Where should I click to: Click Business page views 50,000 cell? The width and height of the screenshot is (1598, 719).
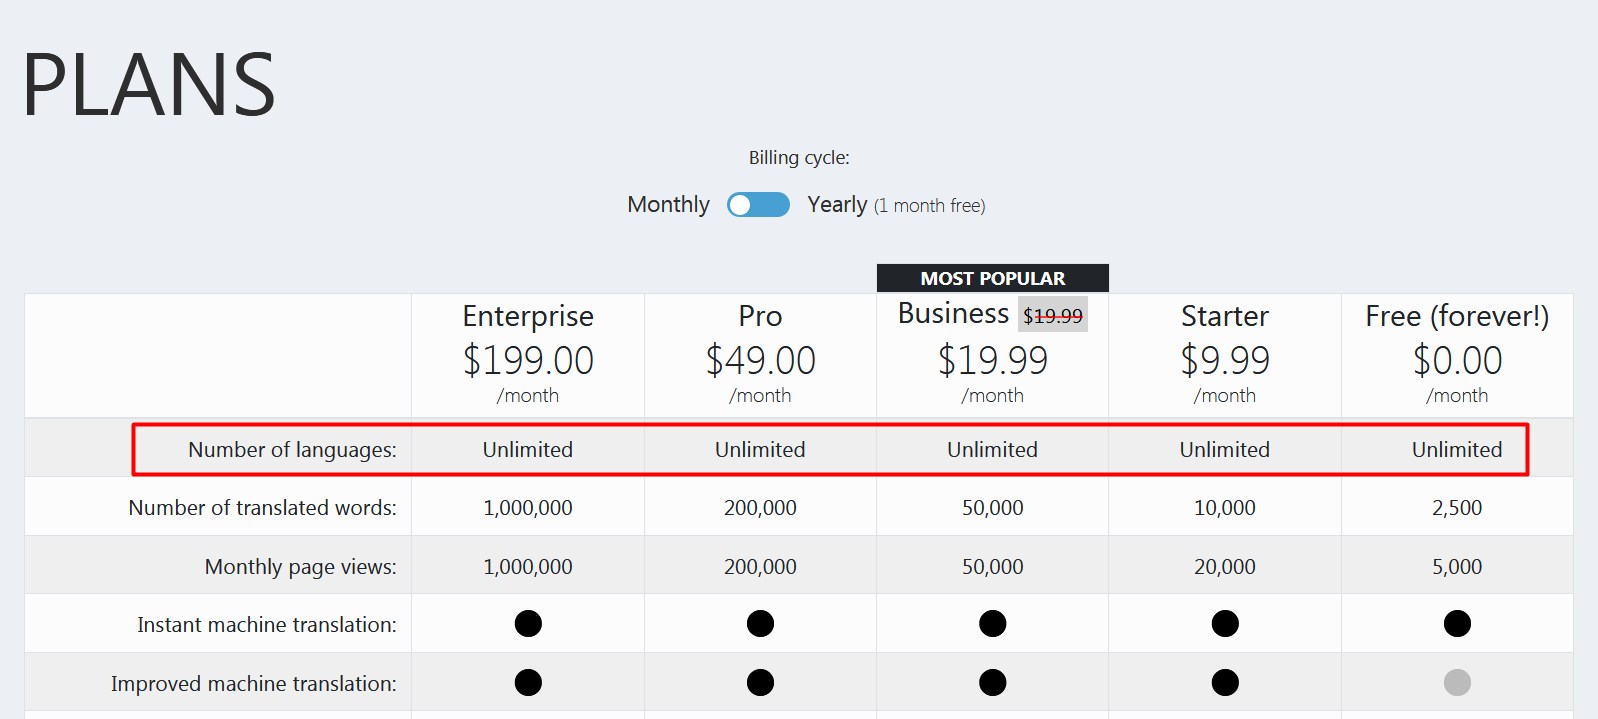[x=993, y=567]
